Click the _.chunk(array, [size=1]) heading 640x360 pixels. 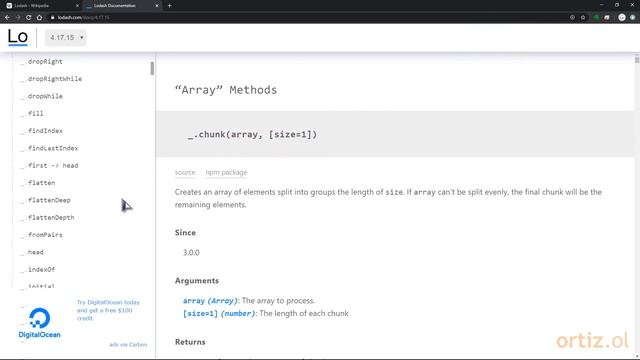252,134
